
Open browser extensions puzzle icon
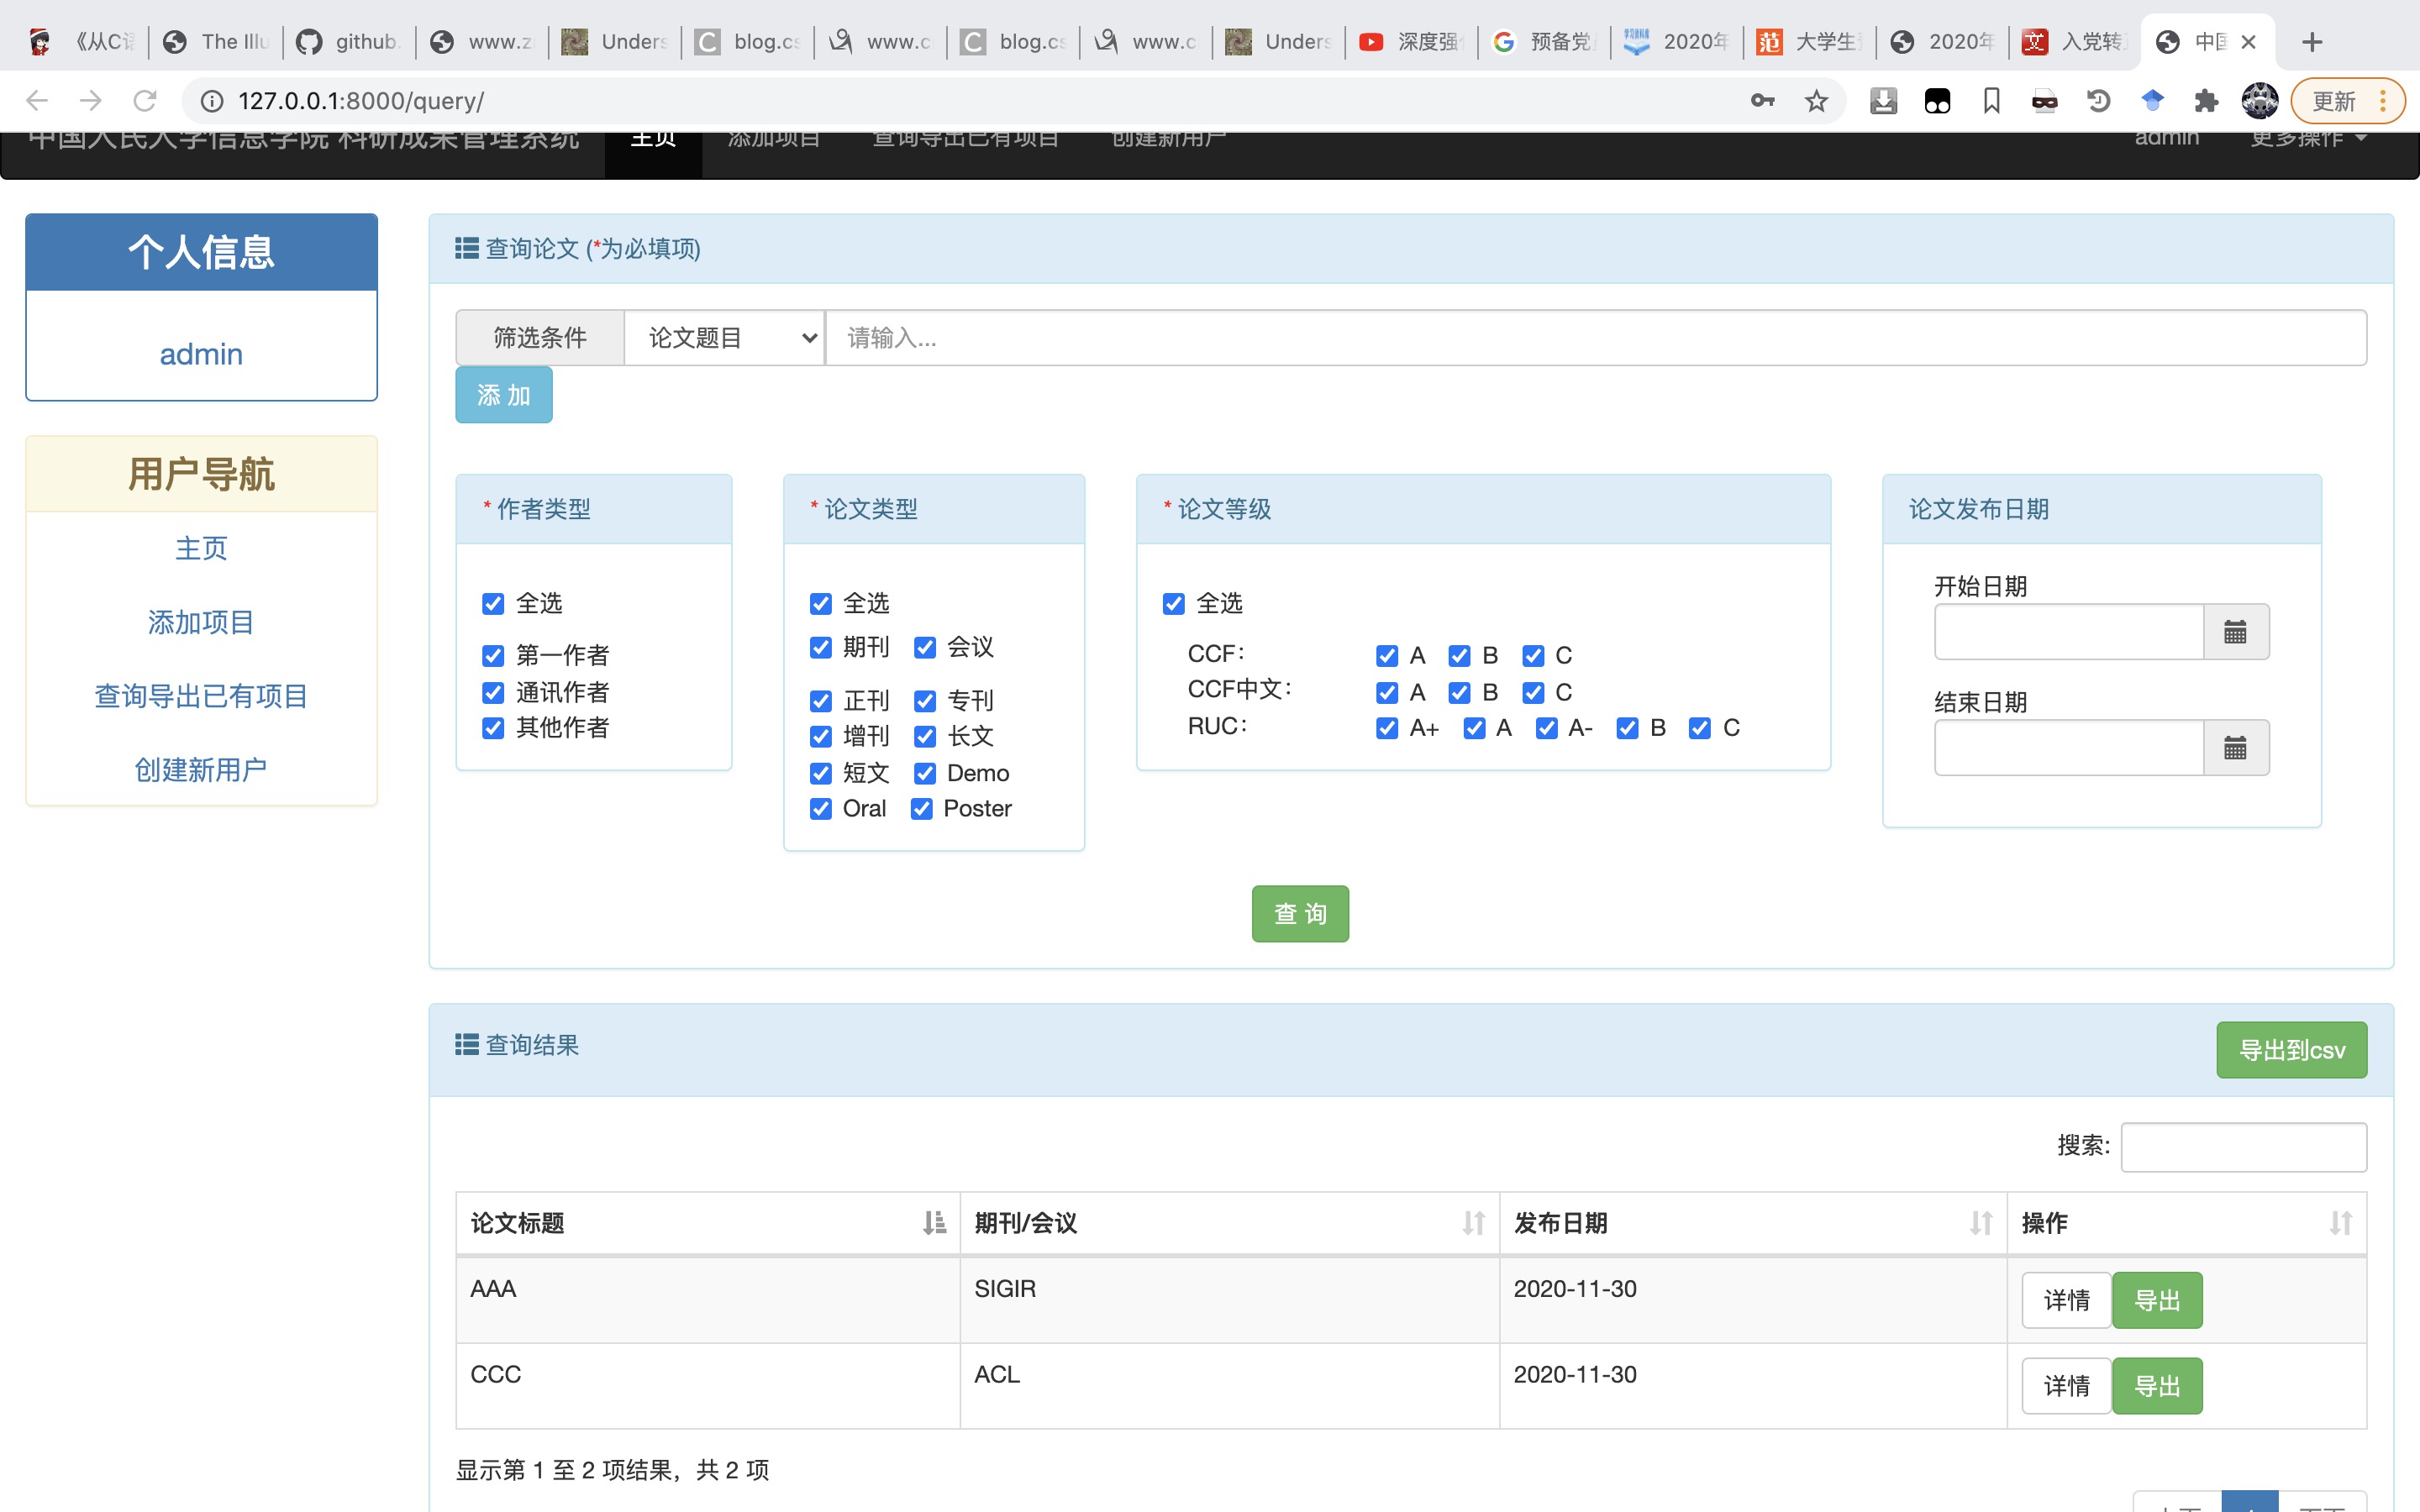click(x=2205, y=101)
